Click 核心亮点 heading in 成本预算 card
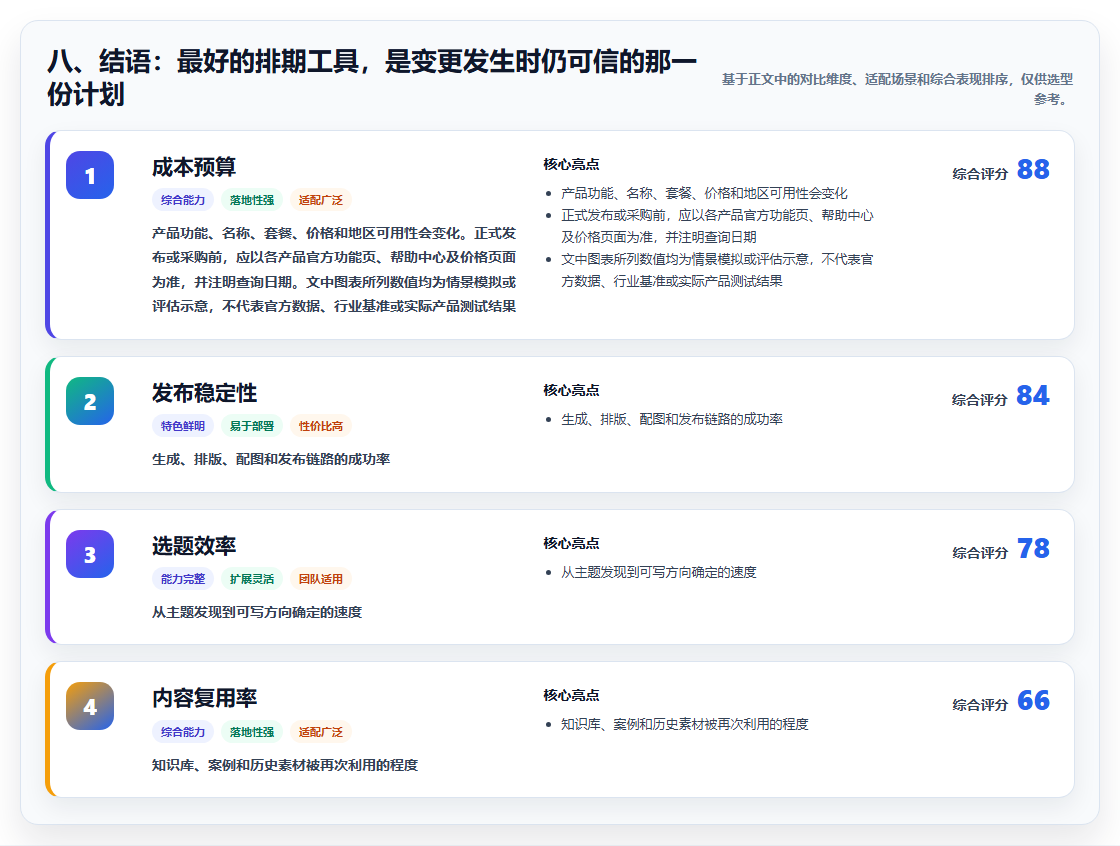 (x=571, y=164)
